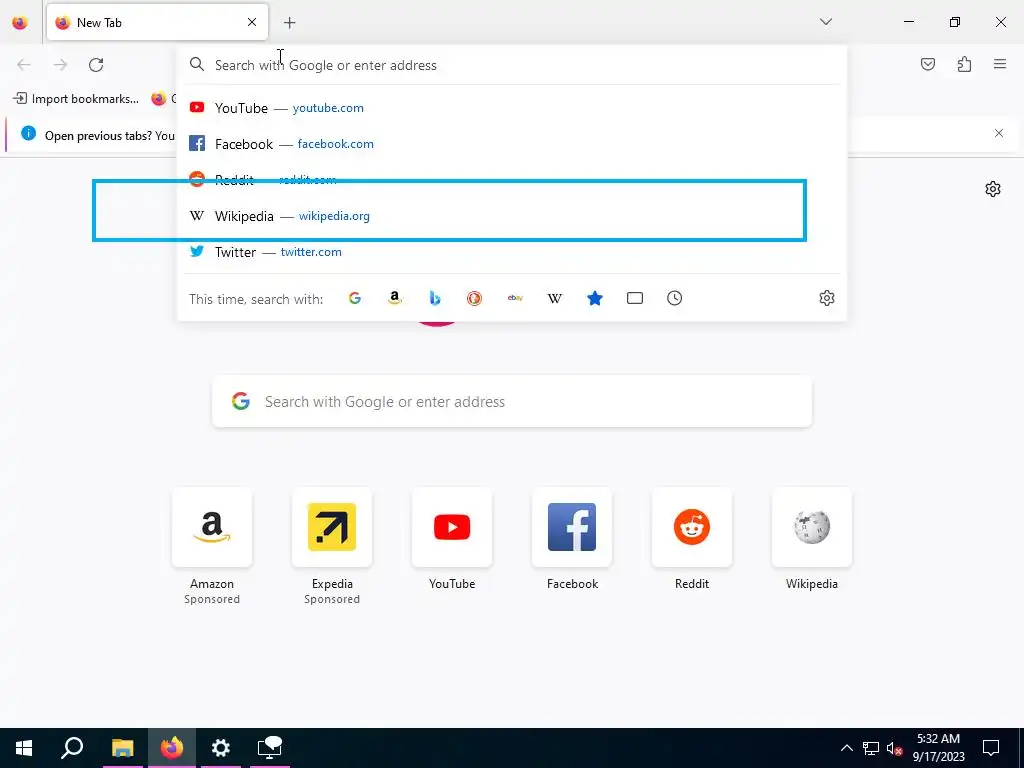
Task: Open the taskbar clock and date
Action: [x=938, y=748]
